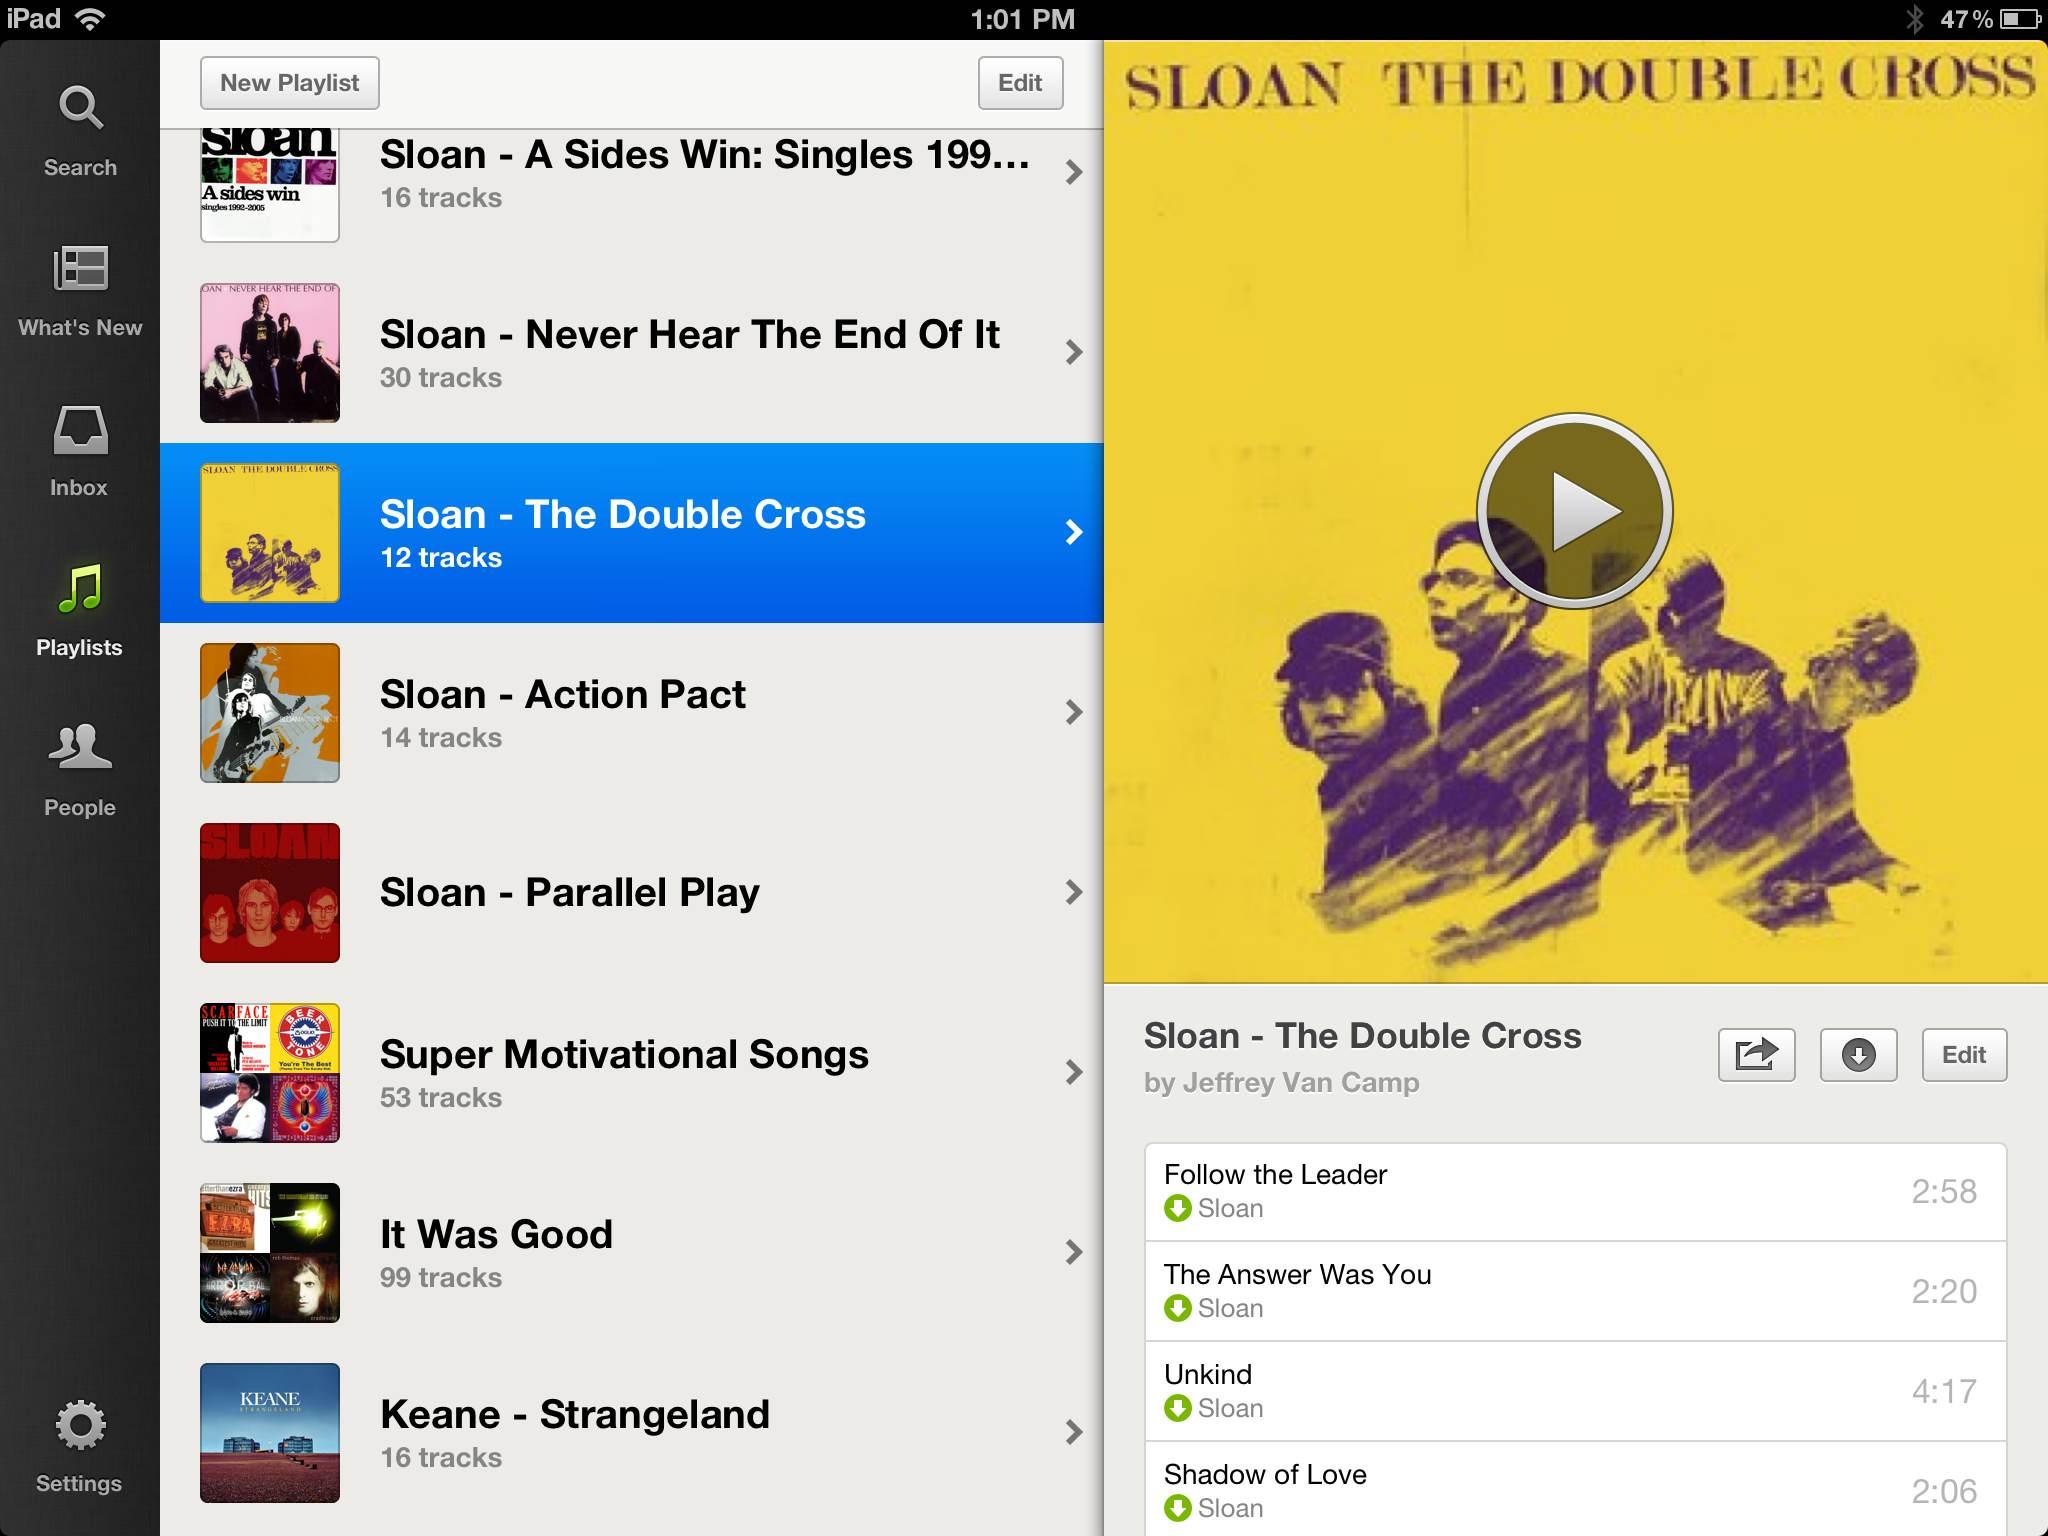
Task: Select Keane - Strangeland playlist
Action: coord(631,1430)
